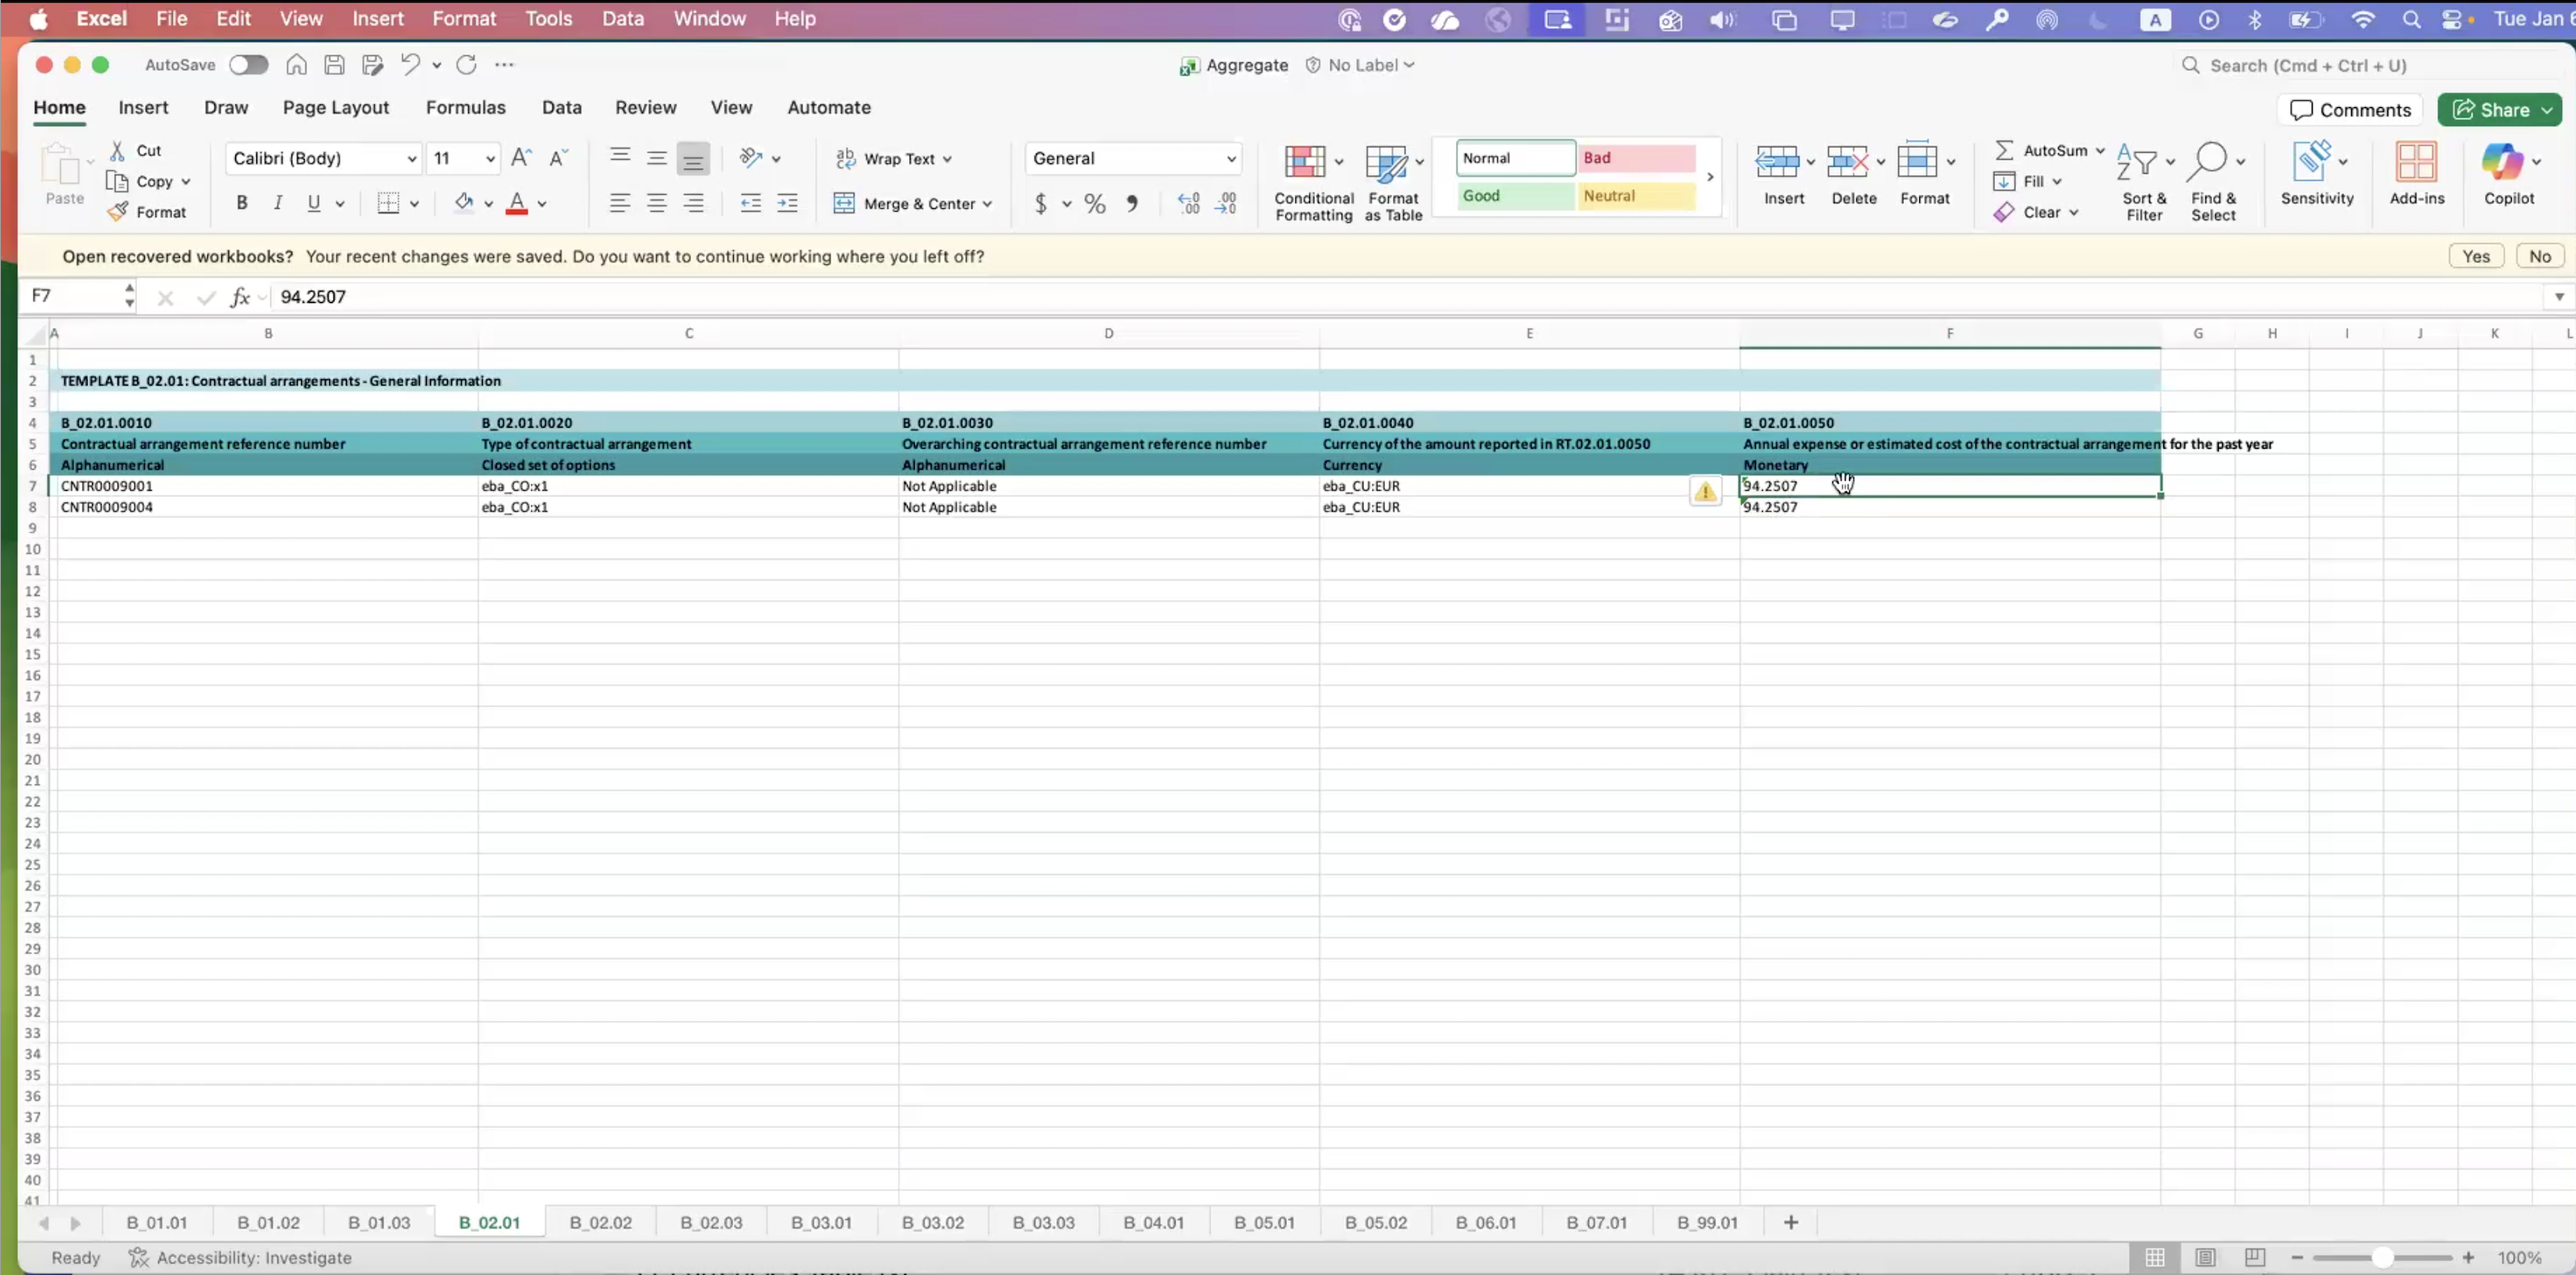The width and height of the screenshot is (2576, 1275).
Task: Open the Format cells dropdown arrow
Action: click(x=1951, y=162)
